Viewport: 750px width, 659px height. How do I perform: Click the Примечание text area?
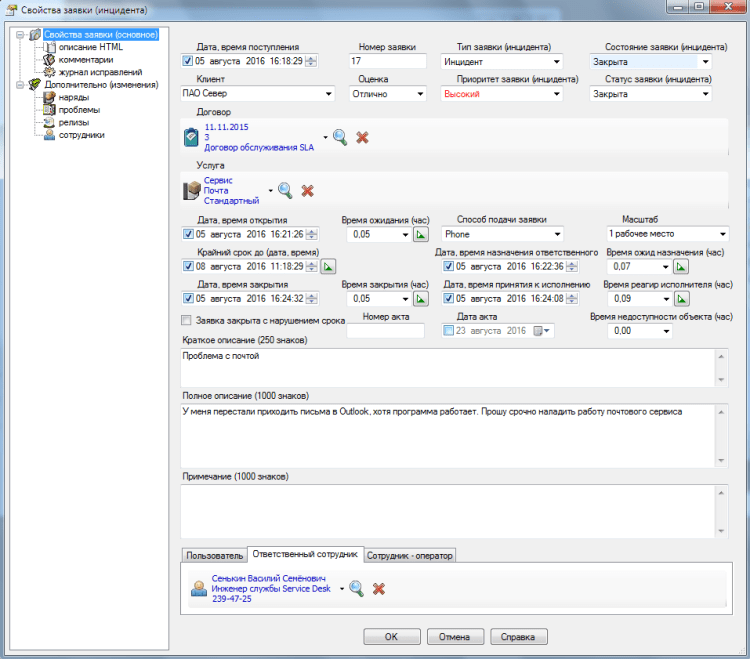tap(448, 511)
